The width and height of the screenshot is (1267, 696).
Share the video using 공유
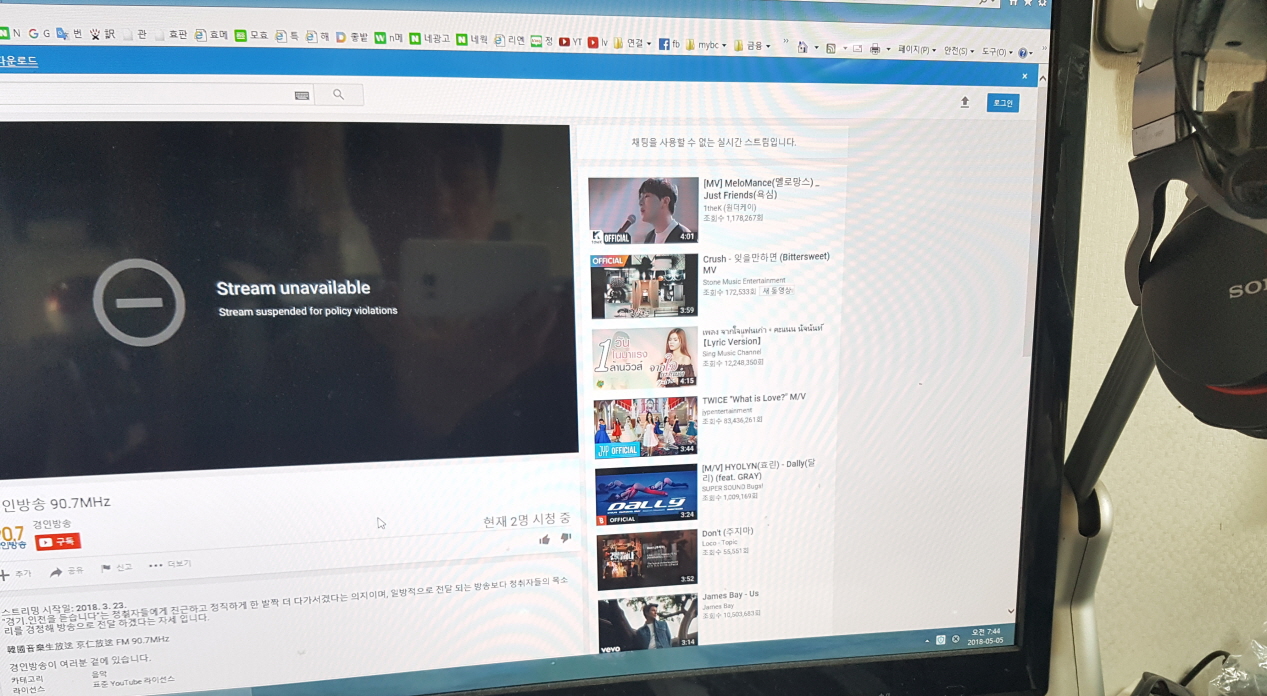coord(67,571)
